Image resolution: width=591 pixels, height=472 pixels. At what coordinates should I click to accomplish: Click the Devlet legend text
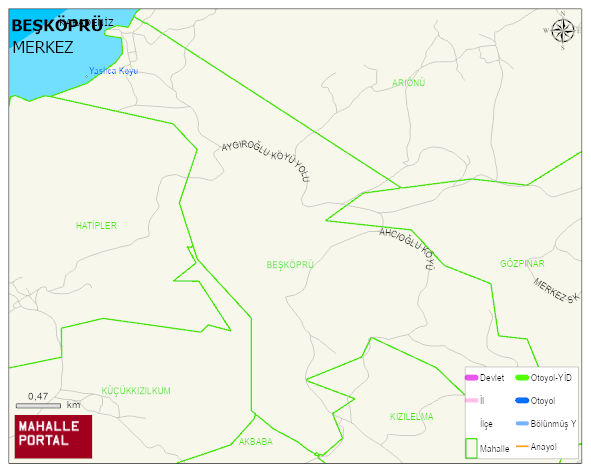click(492, 378)
